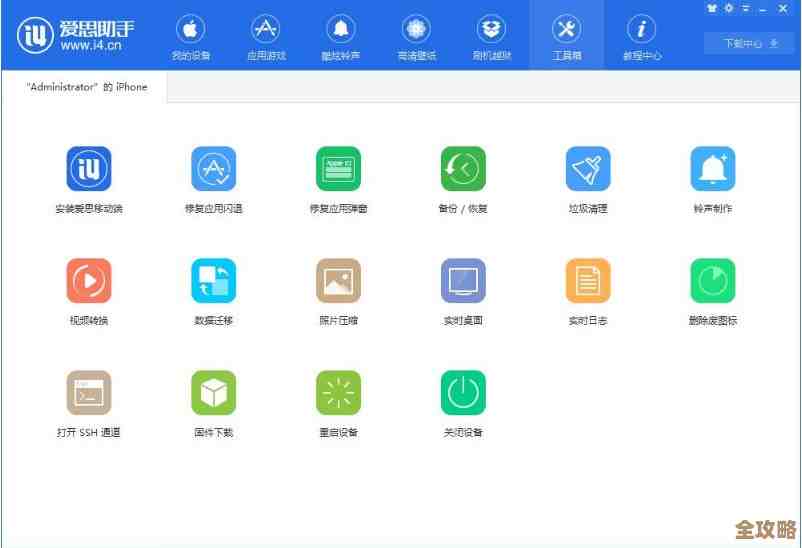Click the 重启设备 restart device icon
The width and height of the screenshot is (802, 548).
click(338, 393)
